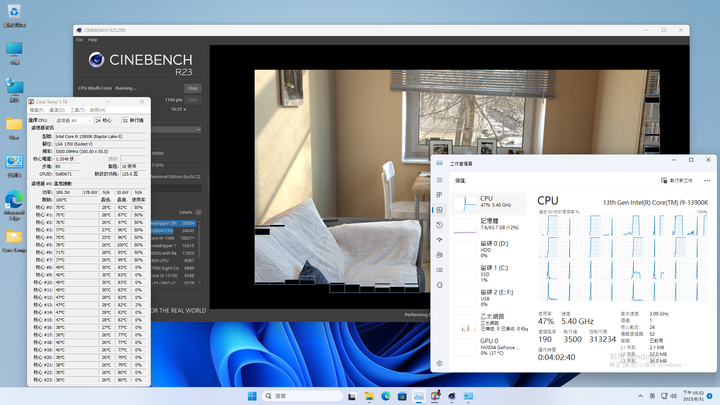Viewport: 720px width, 405px height.
Task: Open Microsoft Edge desktop shortcut
Action: tap(14, 205)
